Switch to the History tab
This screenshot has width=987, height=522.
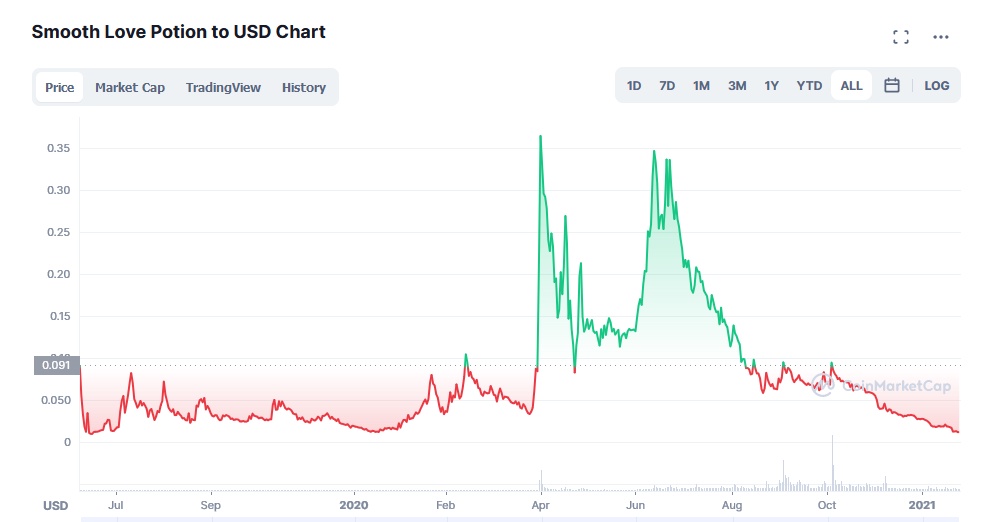(303, 88)
